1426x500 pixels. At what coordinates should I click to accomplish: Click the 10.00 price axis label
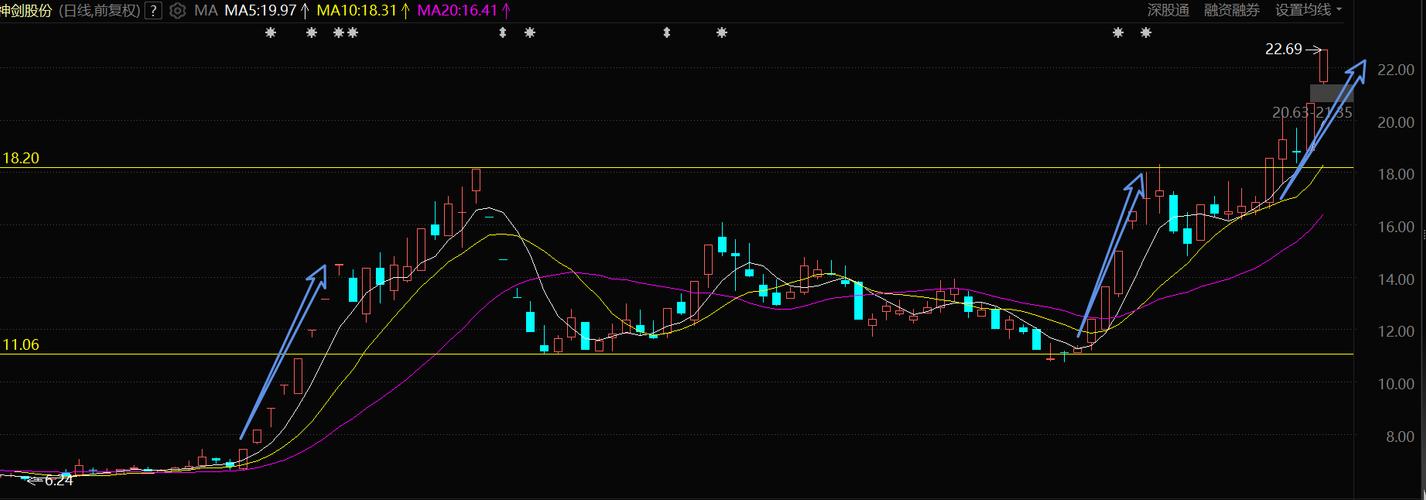pyautogui.click(x=1395, y=384)
